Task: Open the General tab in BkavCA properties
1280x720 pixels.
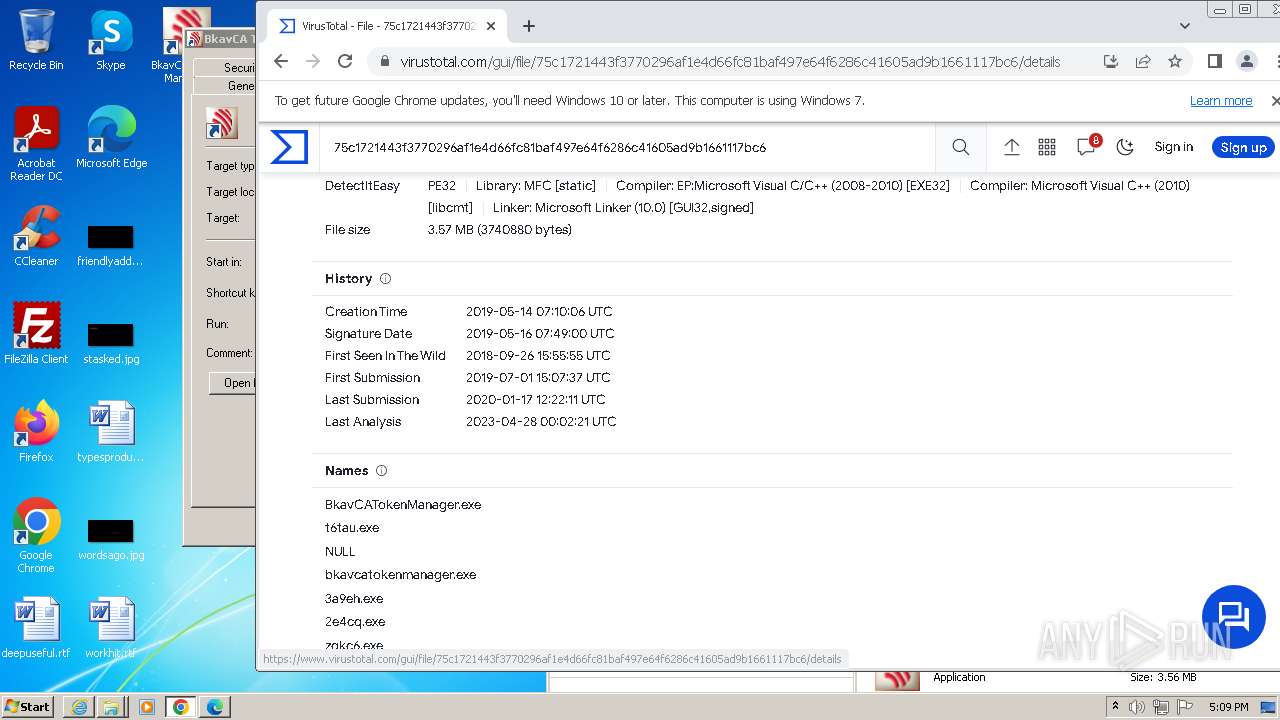Action: (225, 85)
